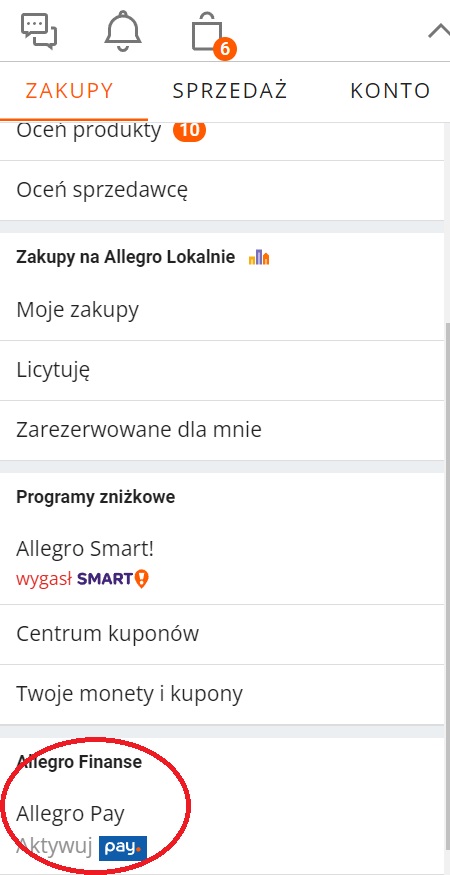Switch to the SPRZEDAŻ tab
The image size is (450, 875).
tap(229, 90)
